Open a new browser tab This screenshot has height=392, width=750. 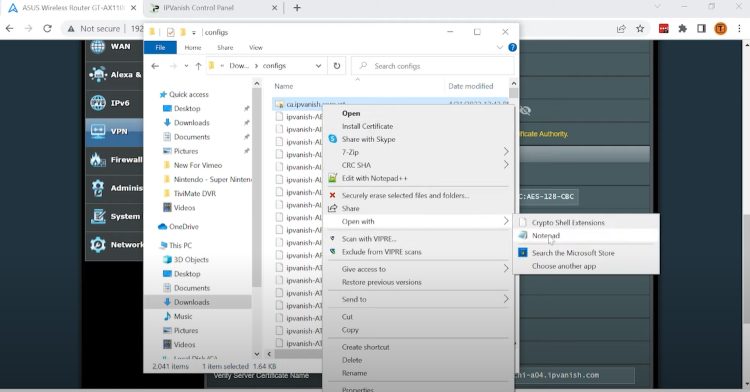[297, 8]
